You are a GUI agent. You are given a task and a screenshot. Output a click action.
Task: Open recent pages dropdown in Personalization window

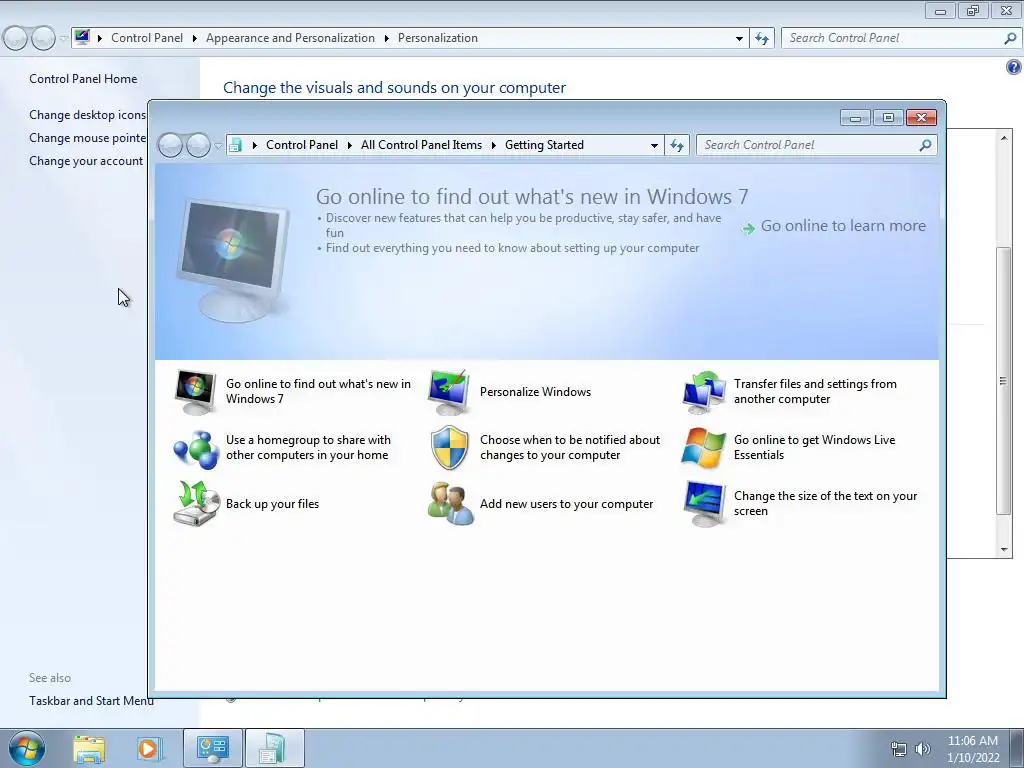point(63,39)
